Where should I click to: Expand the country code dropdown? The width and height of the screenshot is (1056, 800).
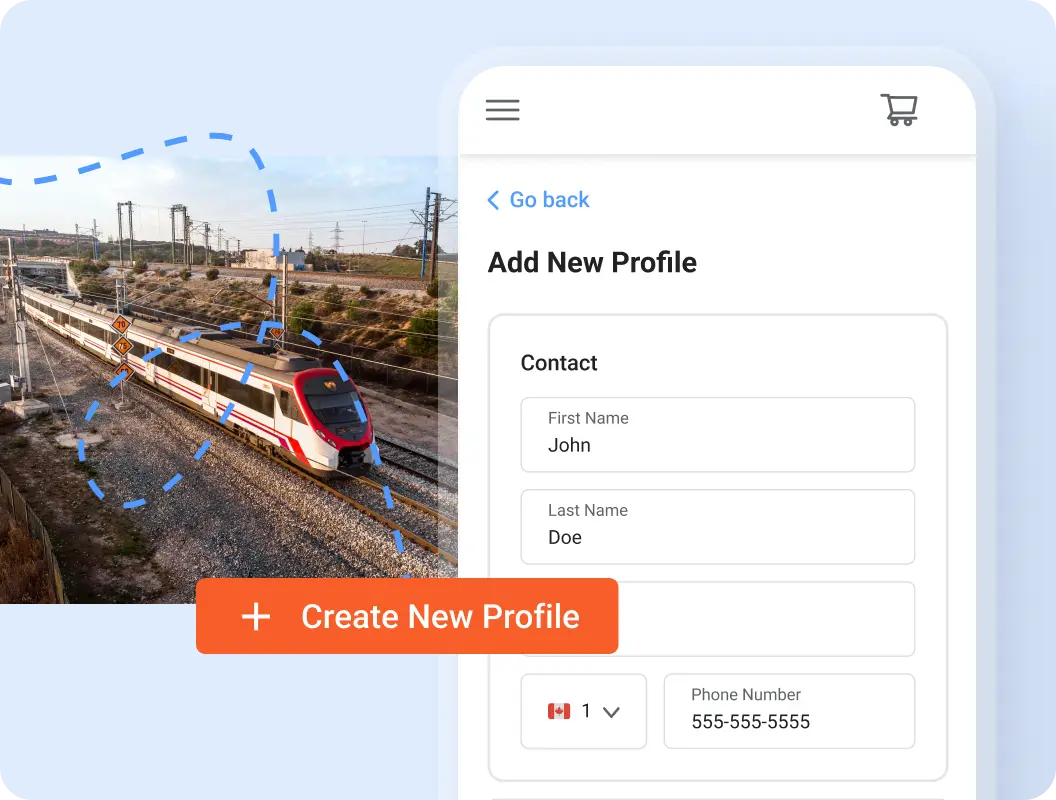[x=583, y=711]
